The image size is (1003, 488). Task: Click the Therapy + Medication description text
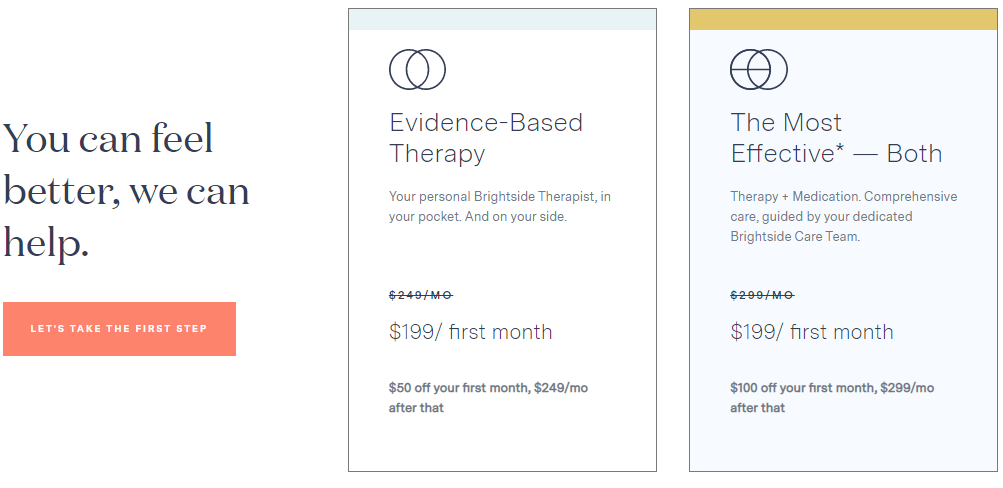(844, 216)
